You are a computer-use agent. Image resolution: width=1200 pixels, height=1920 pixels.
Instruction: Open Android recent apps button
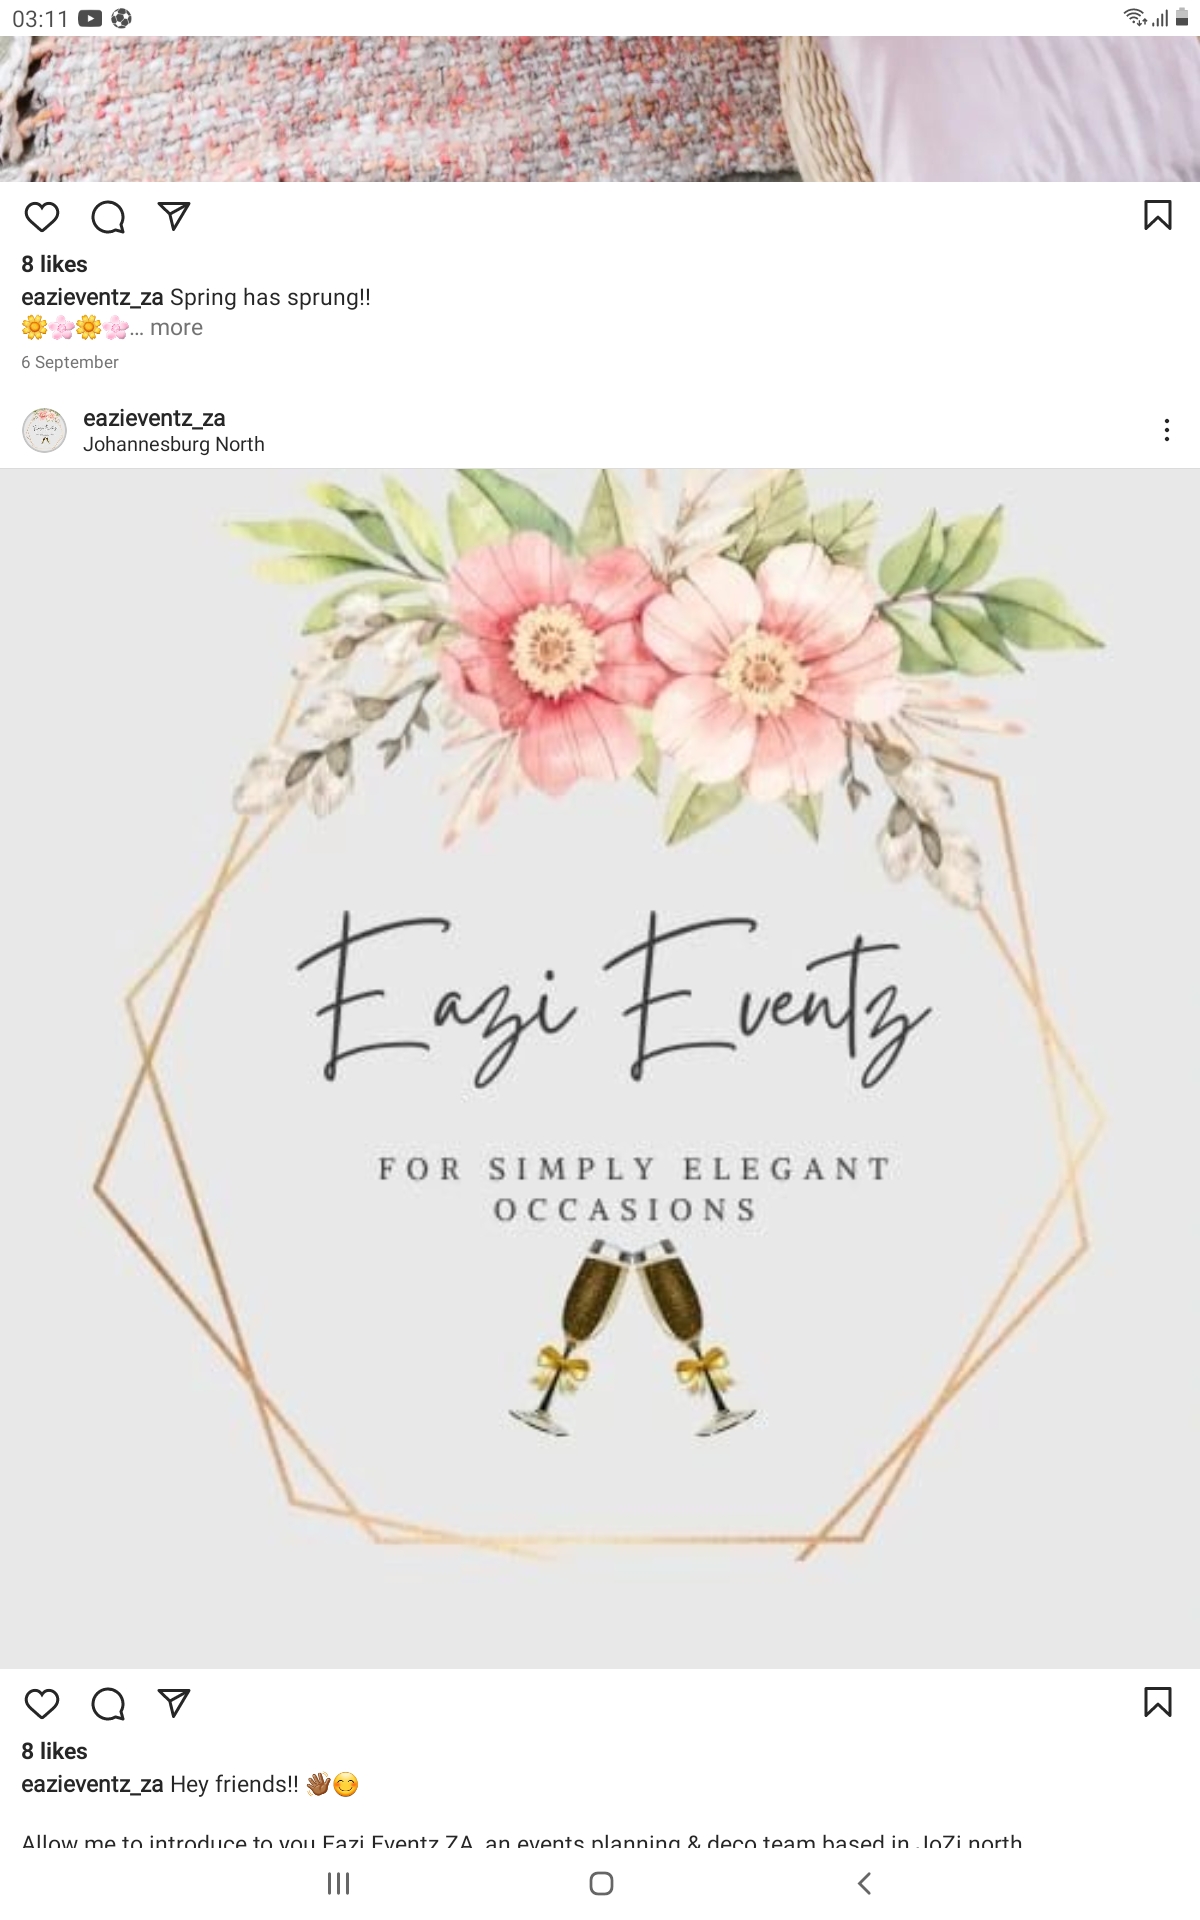(x=339, y=1884)
